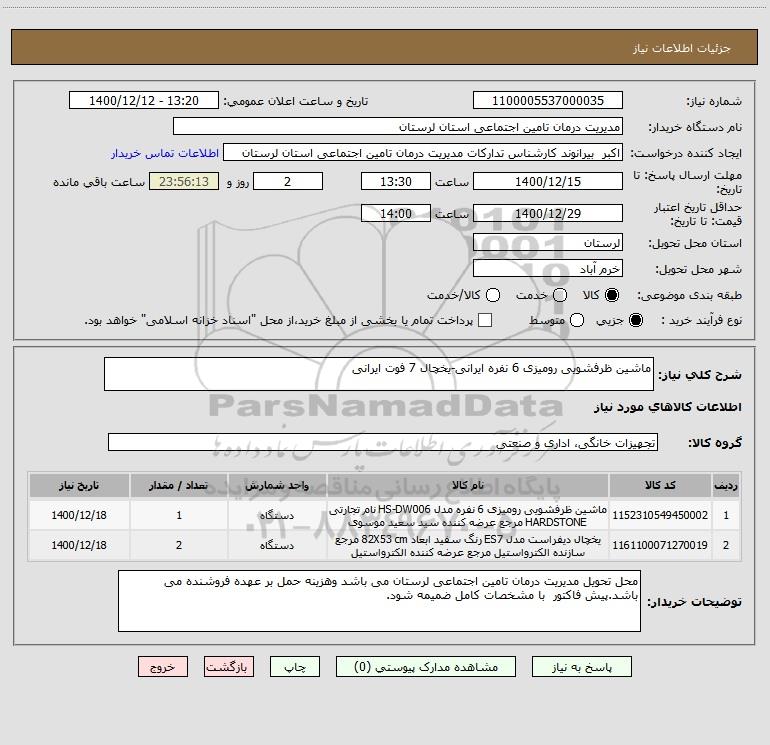770x745 pixels.
Task: Click the پاسخ به نیاز button
Action: coord(581,667)
